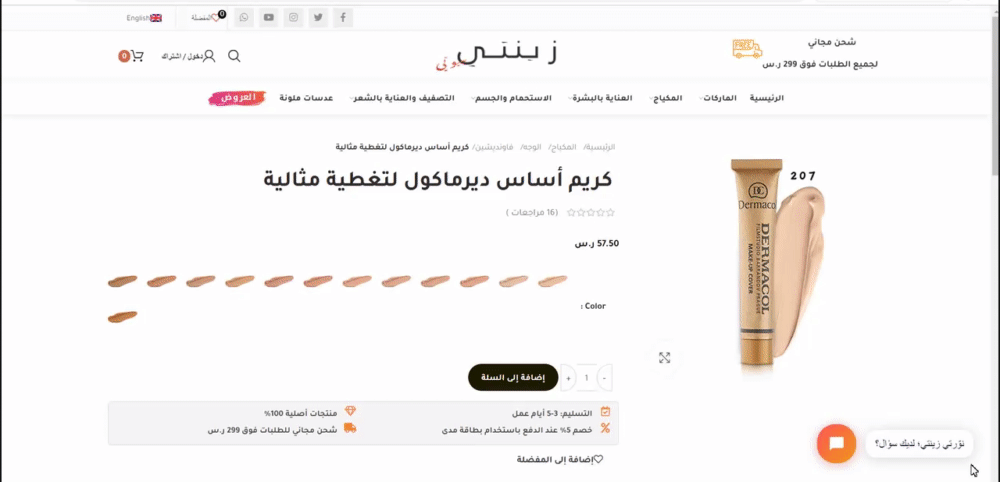Click the truck icon beside شحن مجاني للطلبات
This screenshot has height=482, width=1000.
(x=350, y=428)
